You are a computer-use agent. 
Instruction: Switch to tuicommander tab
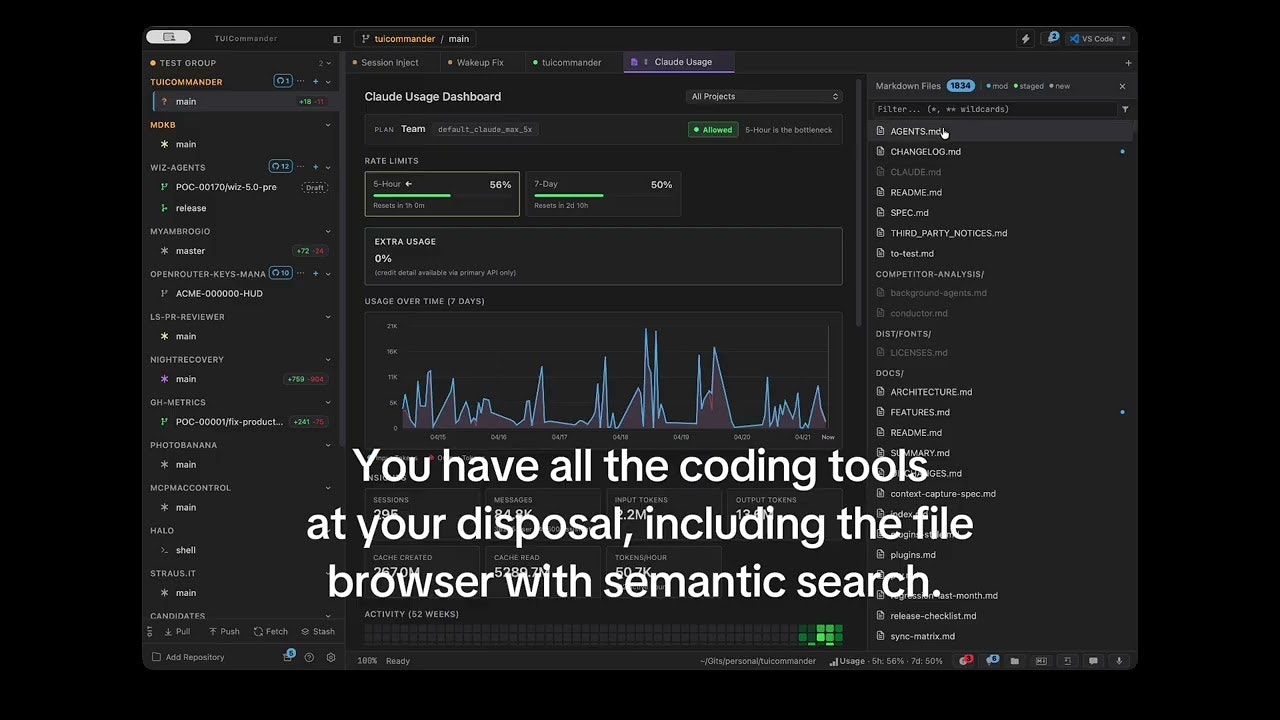[x=572, y=63]
